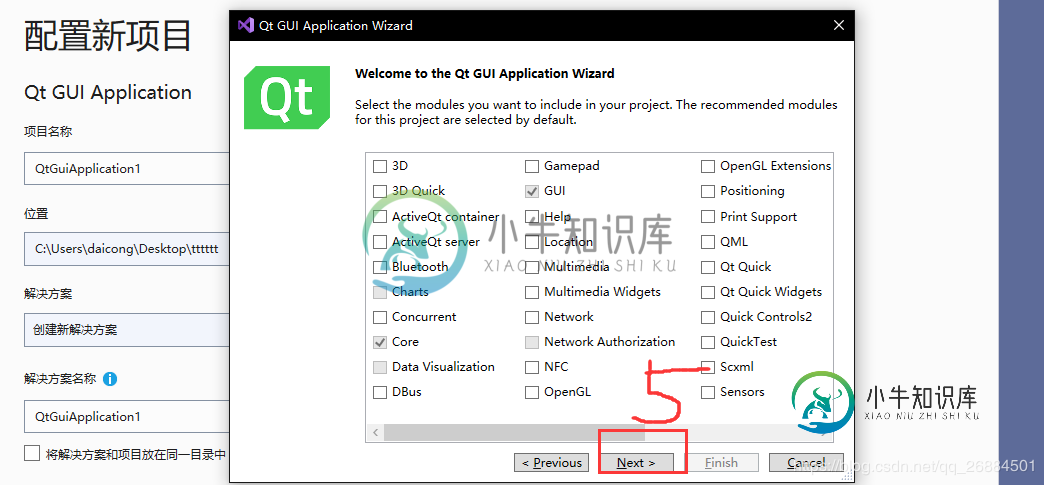
Task: Click the Network Authorization label
Action: (x=609, y=342)
